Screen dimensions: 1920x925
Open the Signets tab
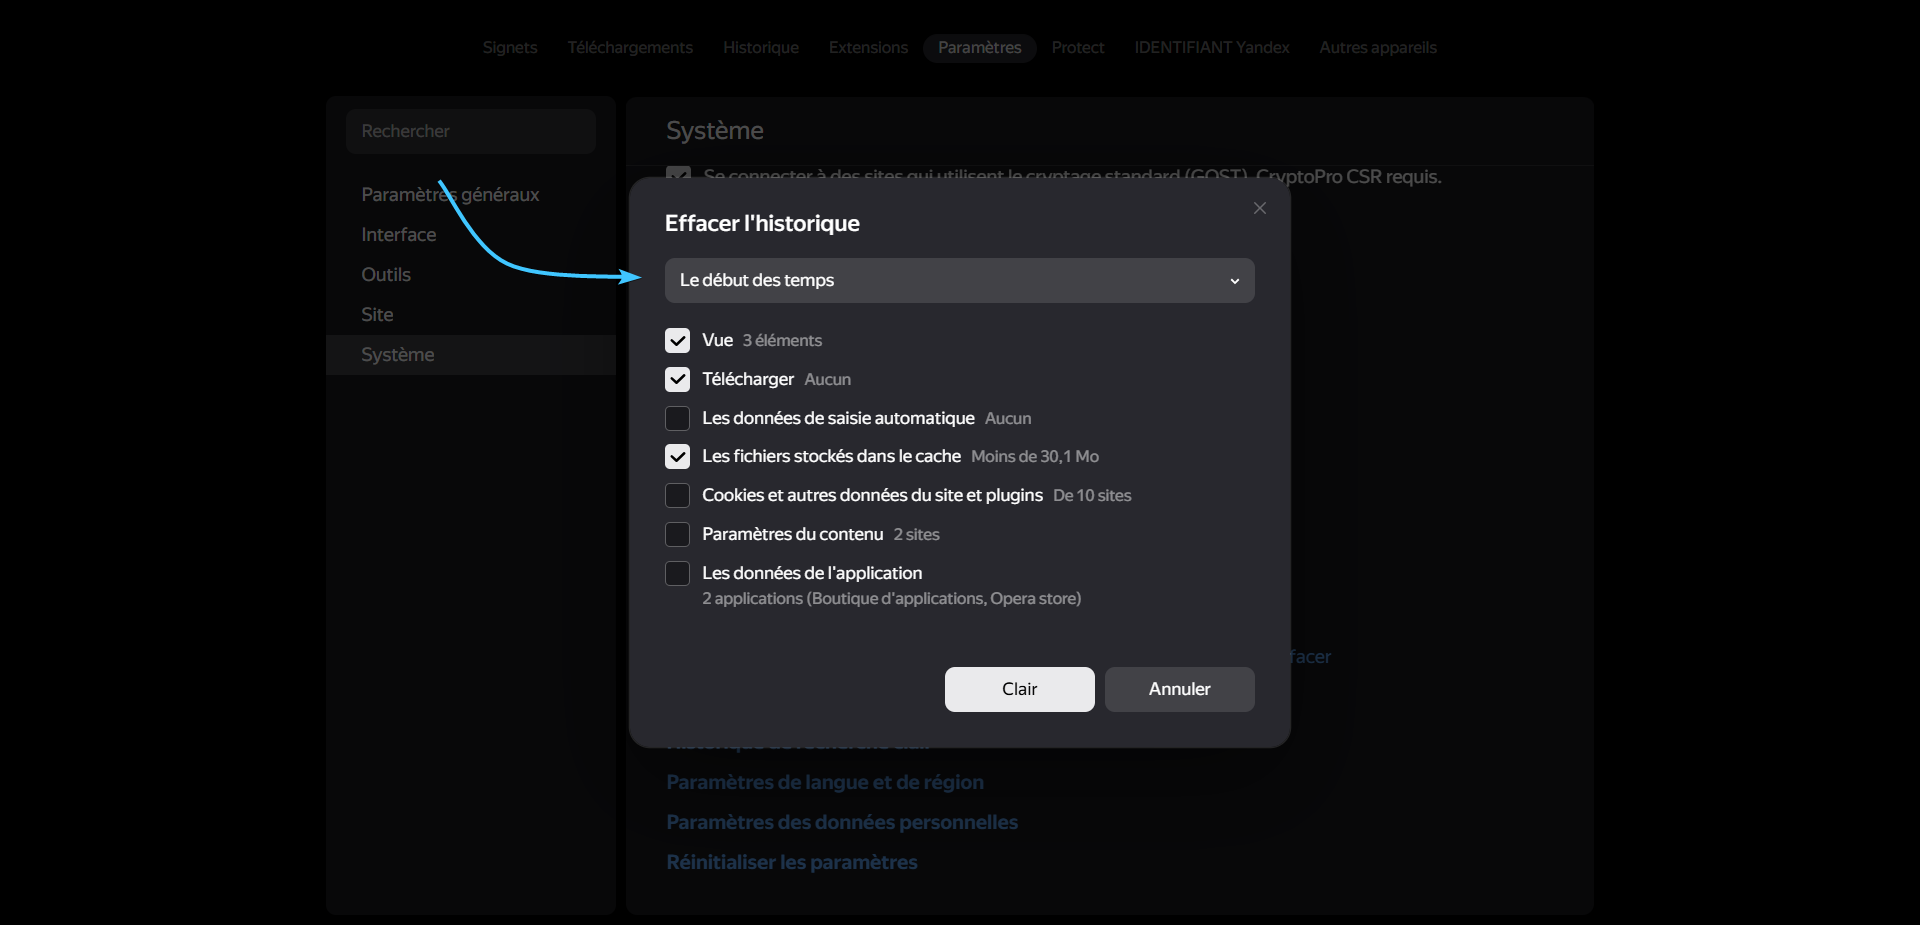point(510,48)
